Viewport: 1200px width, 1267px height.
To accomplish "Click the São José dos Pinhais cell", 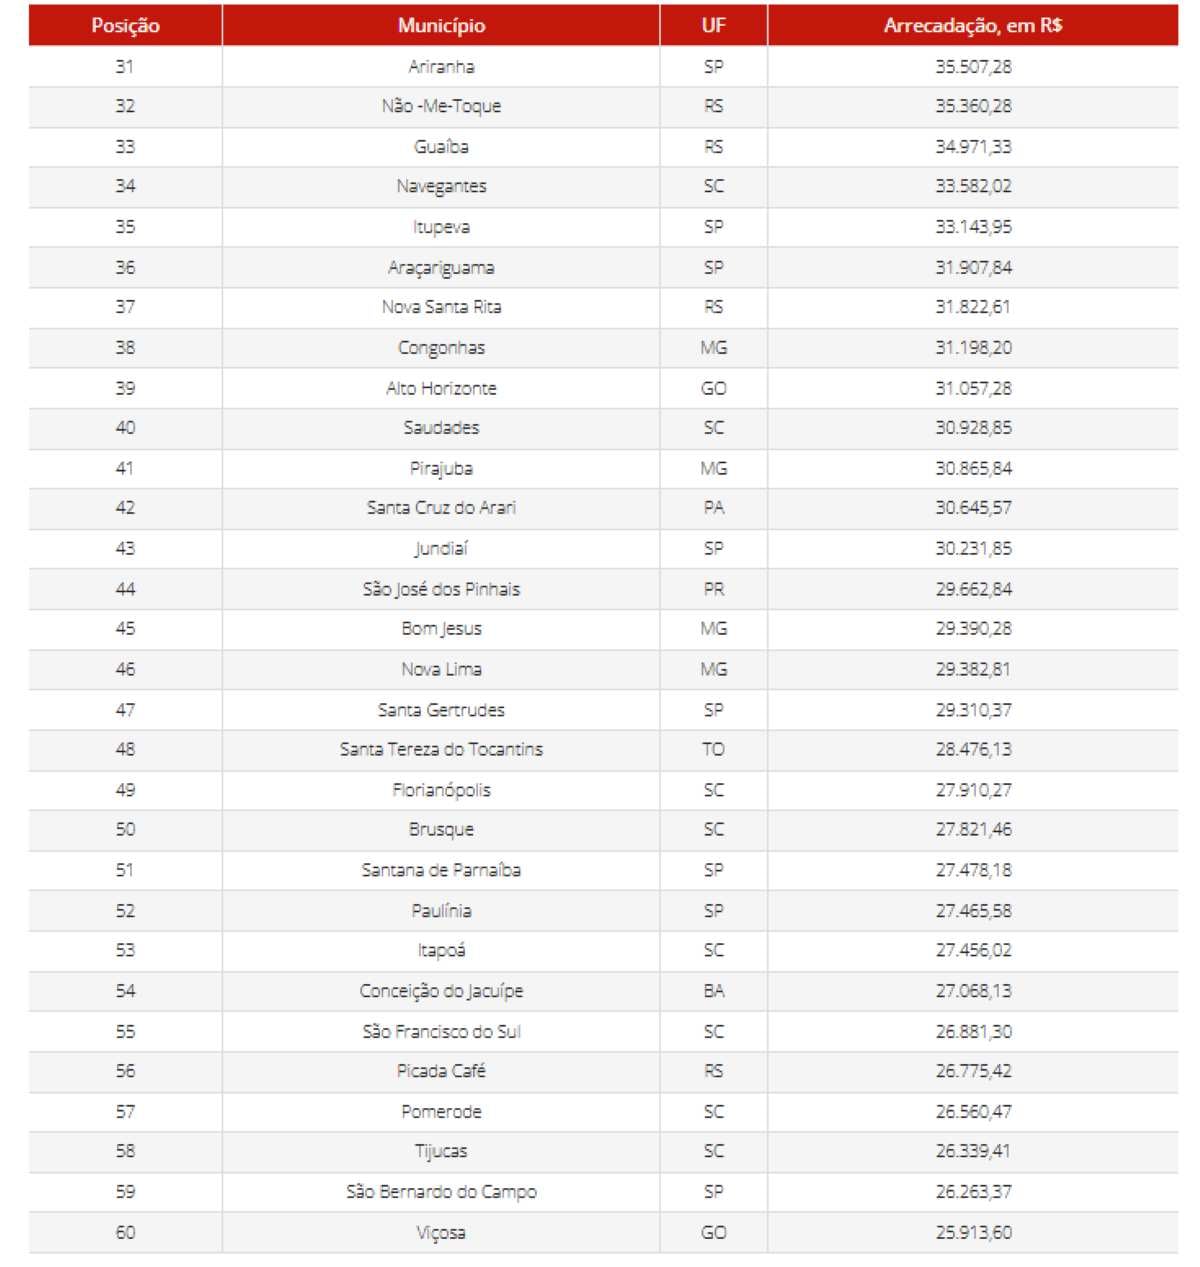I will click(x=441, y=589).
